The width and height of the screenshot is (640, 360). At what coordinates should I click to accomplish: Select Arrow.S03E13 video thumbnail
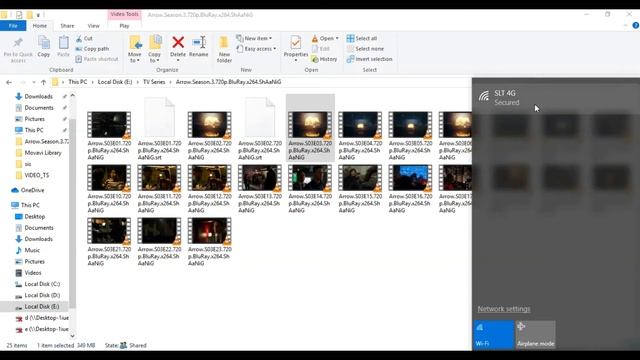pos(260,178)
